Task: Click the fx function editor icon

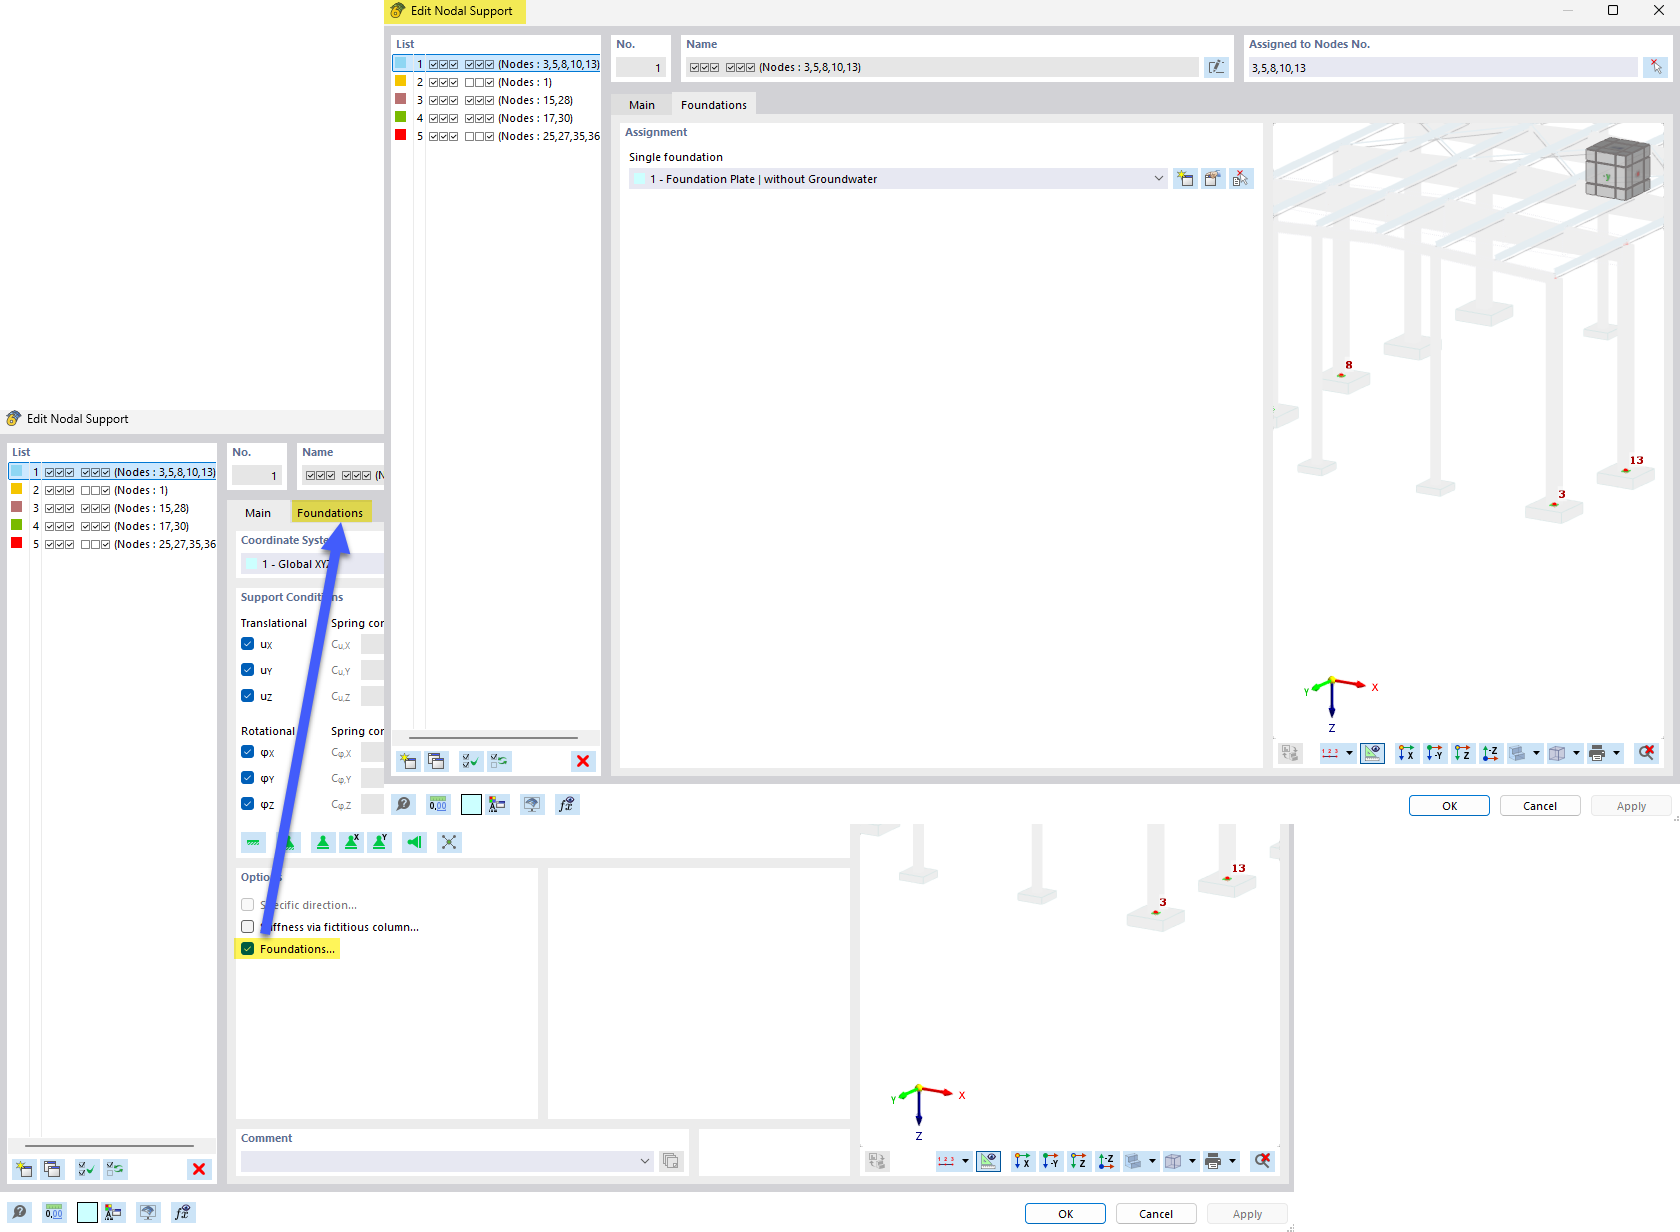Action: (567, 804)
